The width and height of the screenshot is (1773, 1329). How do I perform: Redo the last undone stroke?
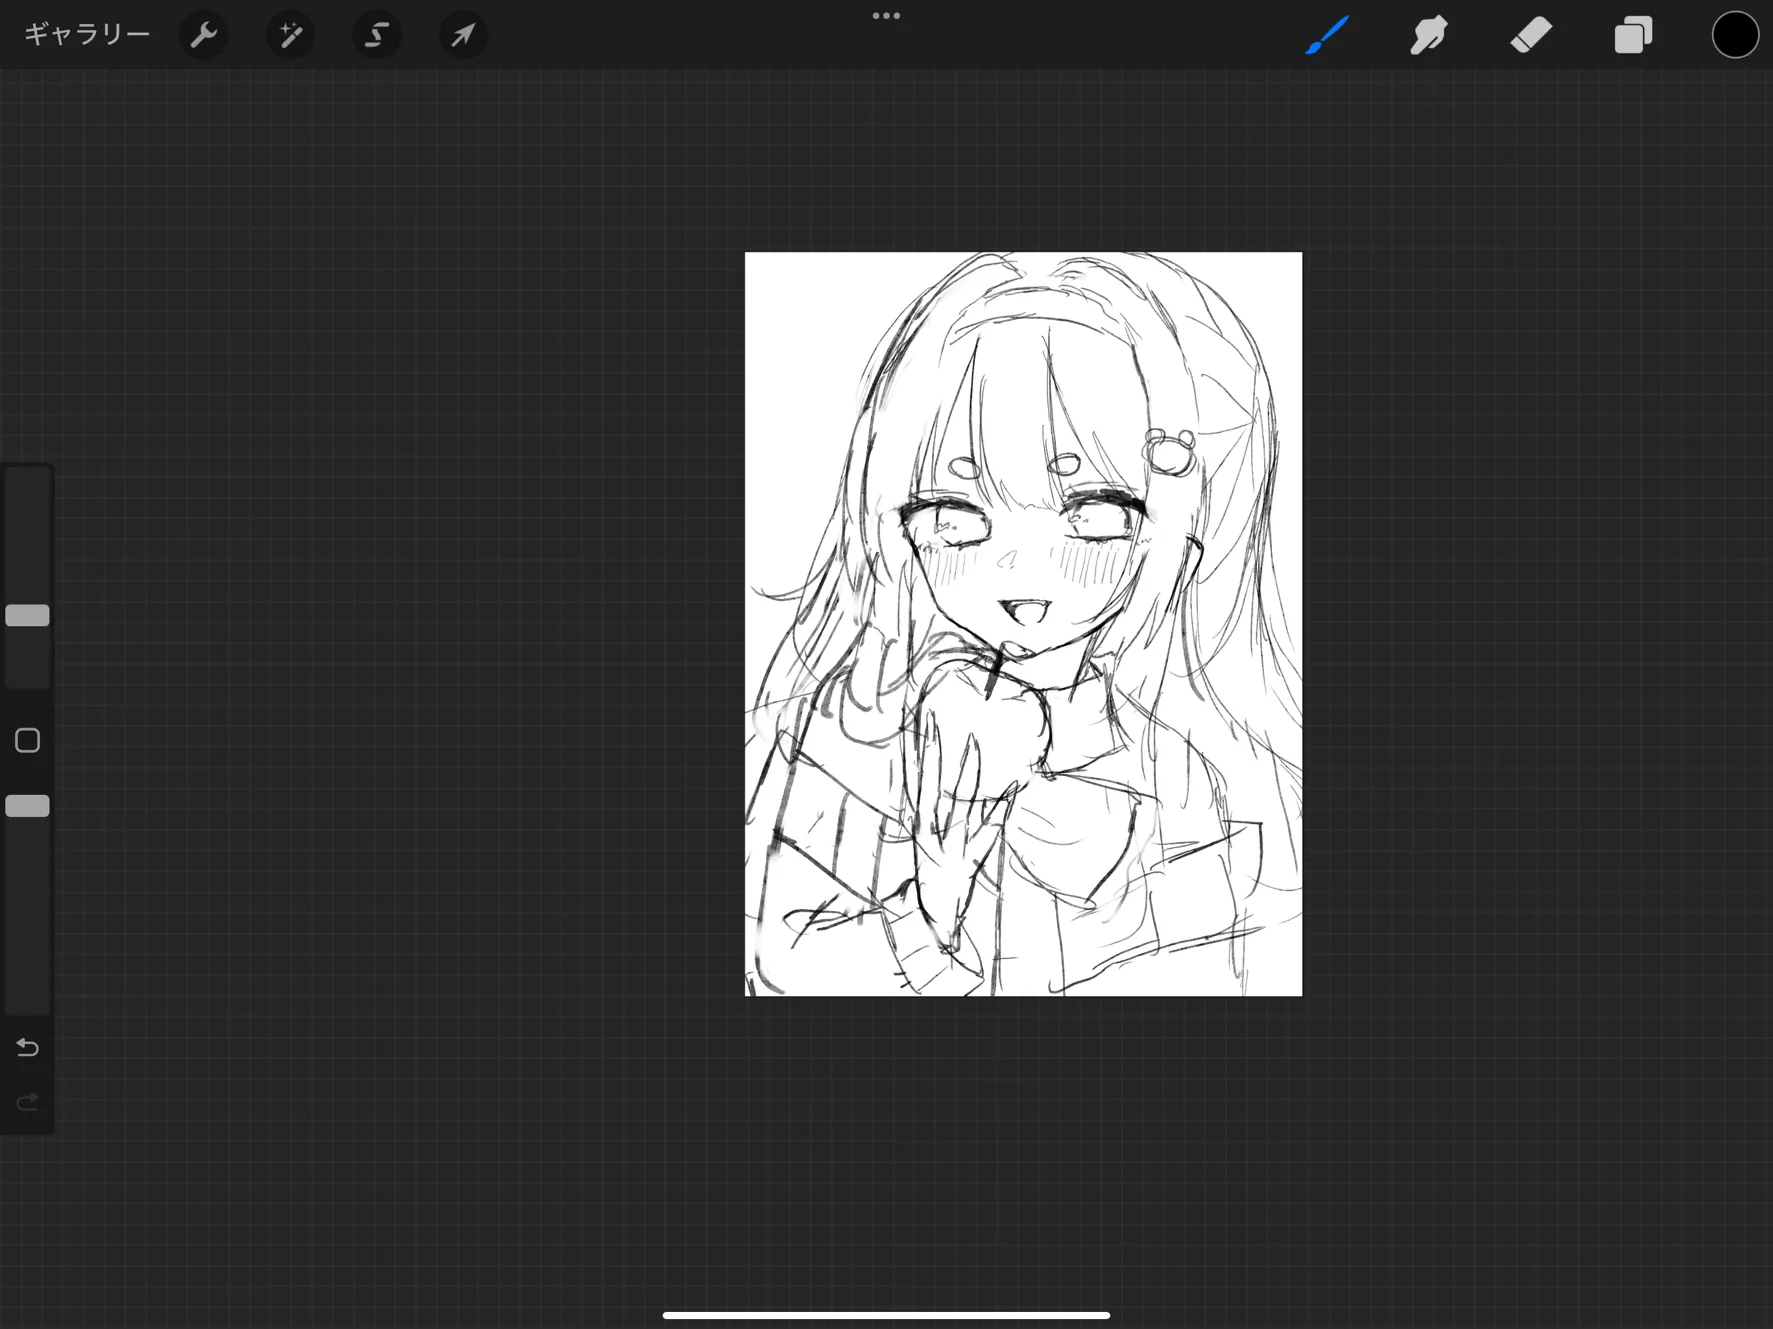pos(27,1102)
